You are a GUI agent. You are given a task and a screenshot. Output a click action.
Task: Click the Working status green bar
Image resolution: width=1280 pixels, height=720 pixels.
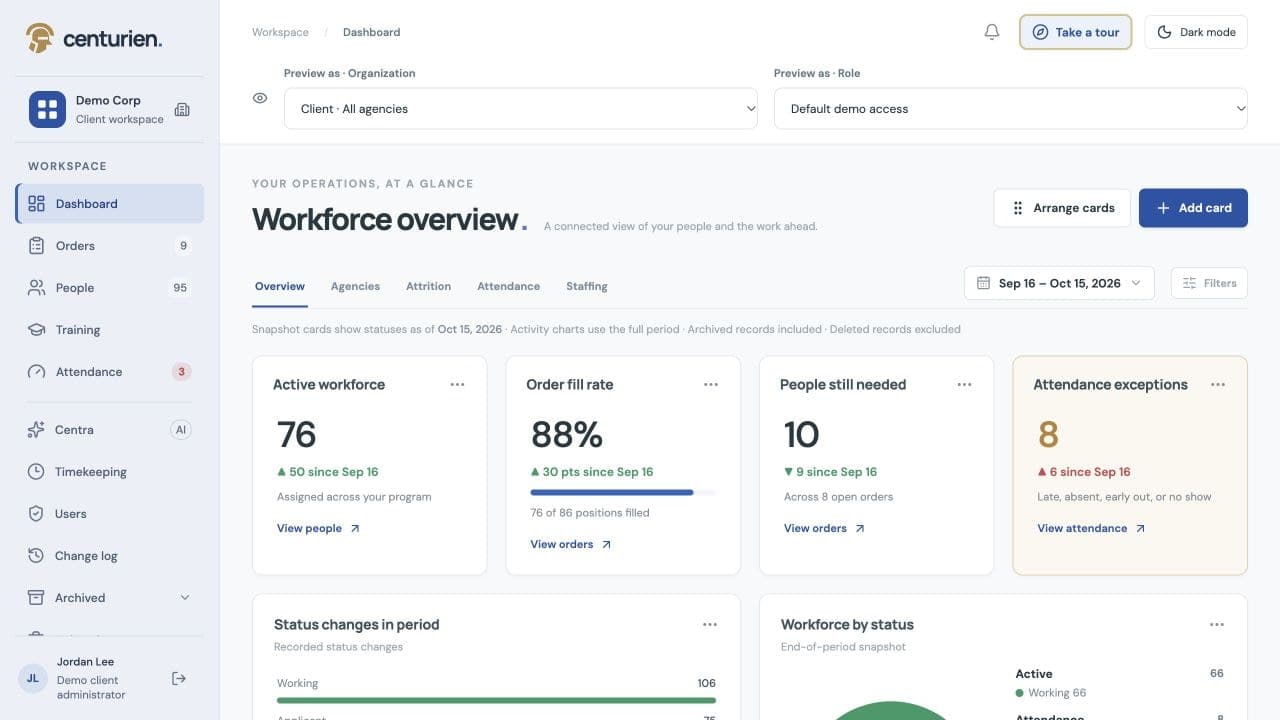click(496, 700)
